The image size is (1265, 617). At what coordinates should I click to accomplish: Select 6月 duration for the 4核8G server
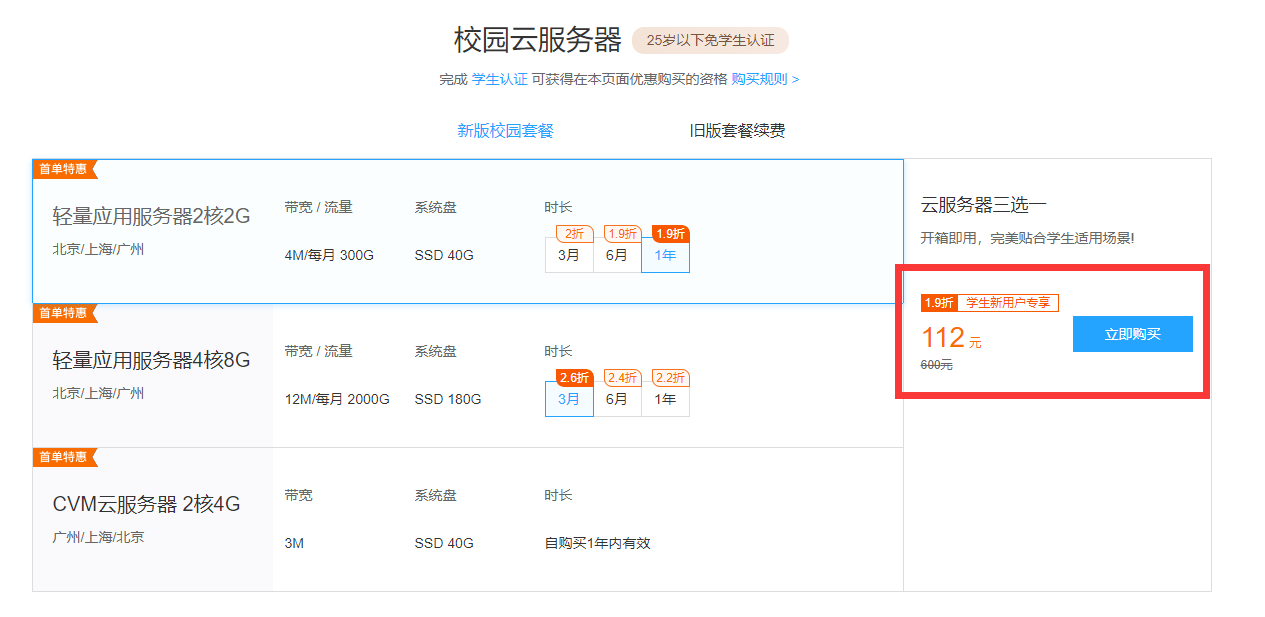[x=617, y=399]
